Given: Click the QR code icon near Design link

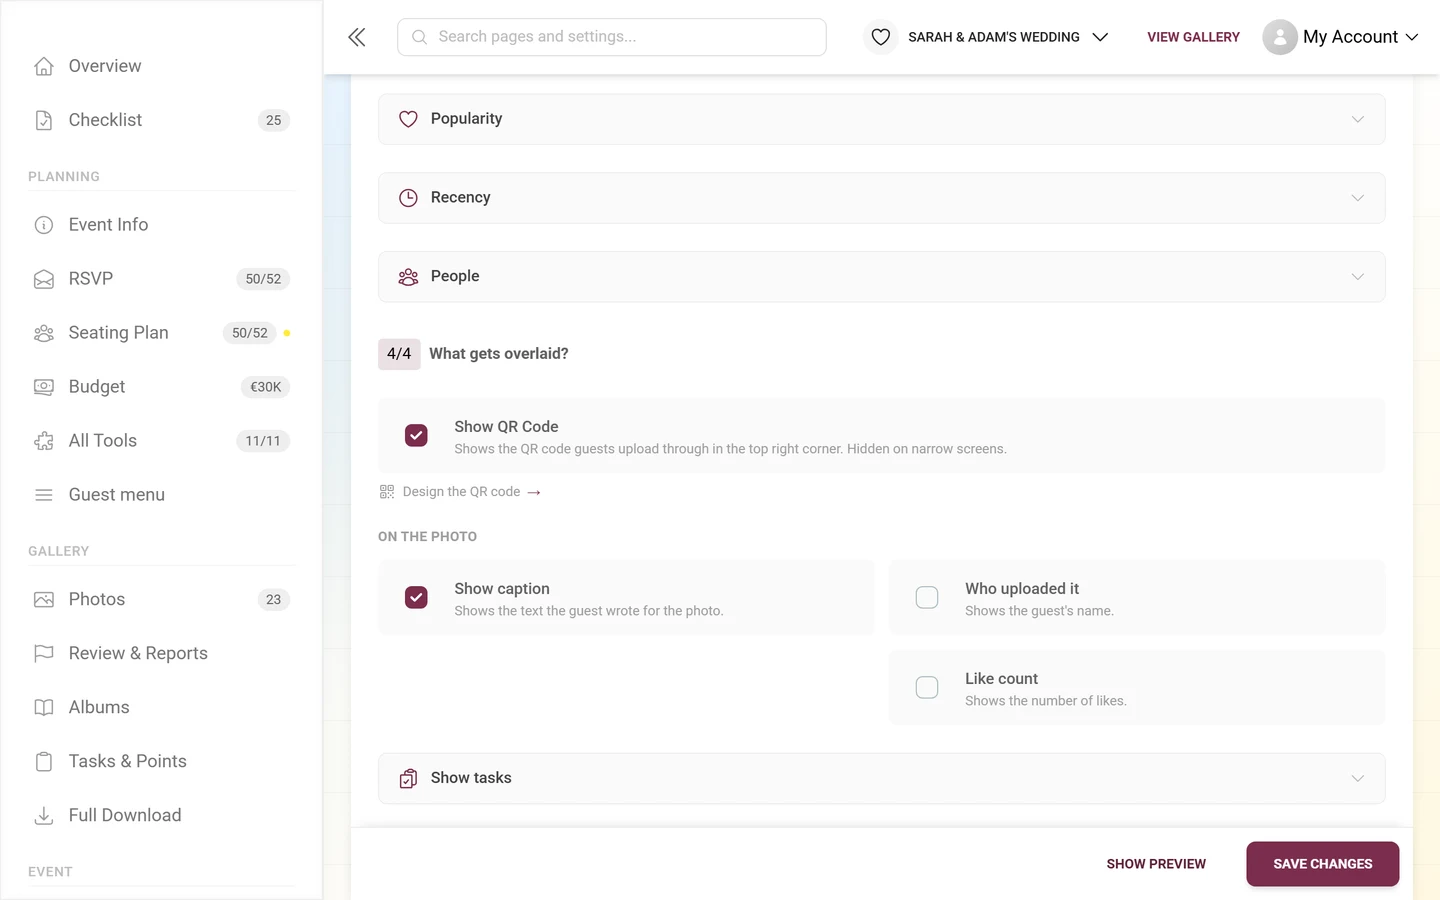Looking at the screenshot, I should (x=387, y=492).
